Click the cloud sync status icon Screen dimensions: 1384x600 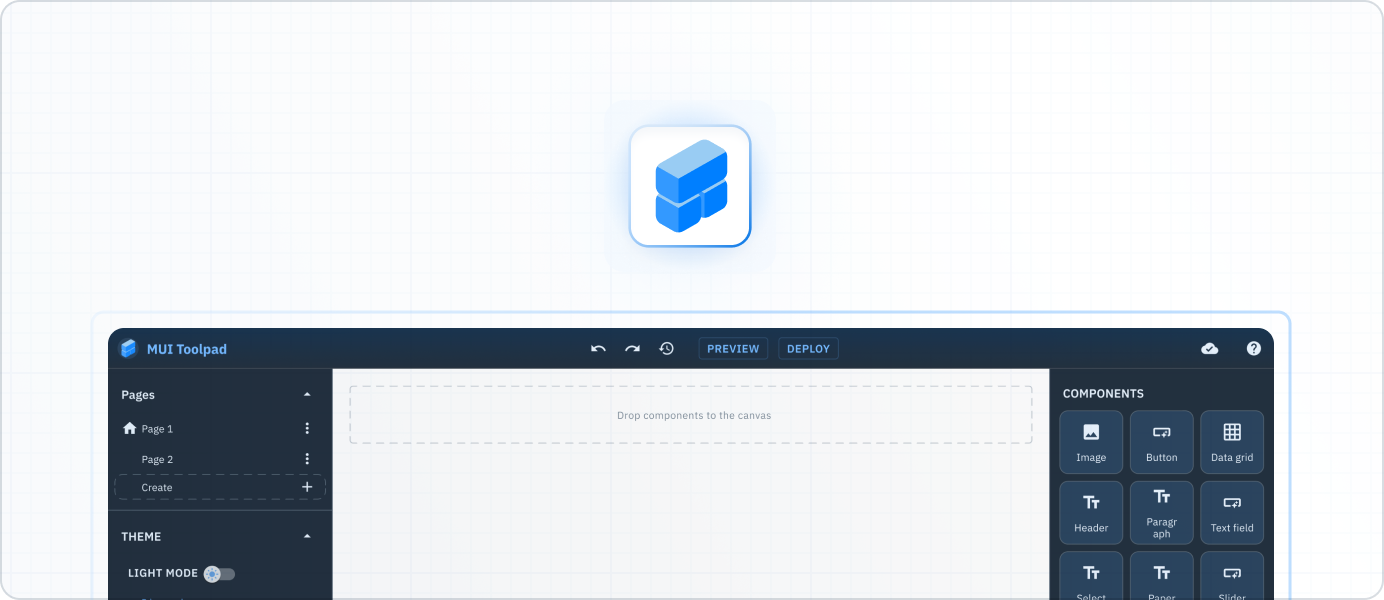pyautogui.click(x=1209, y=348)
